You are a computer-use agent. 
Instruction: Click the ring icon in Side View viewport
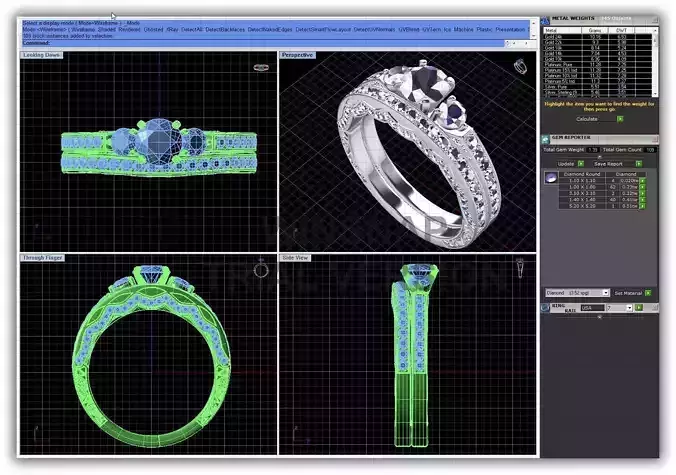coord(520,267)
